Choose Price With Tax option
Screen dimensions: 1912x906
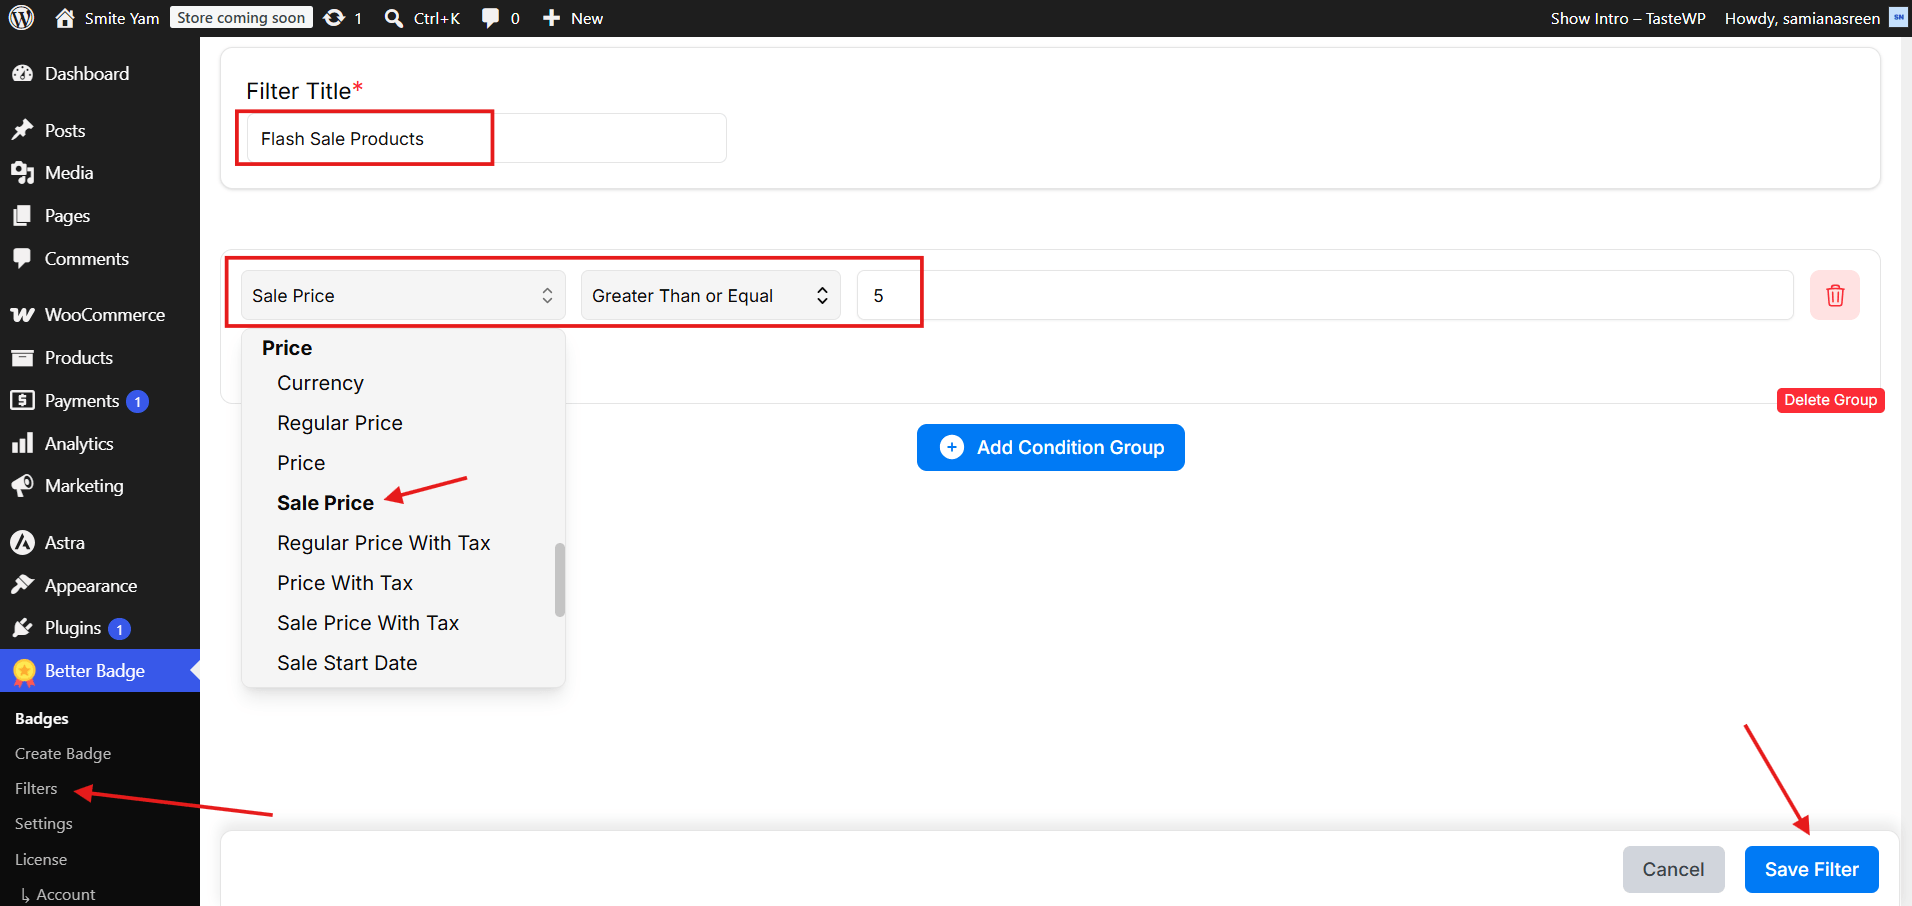tap(345, 583)
